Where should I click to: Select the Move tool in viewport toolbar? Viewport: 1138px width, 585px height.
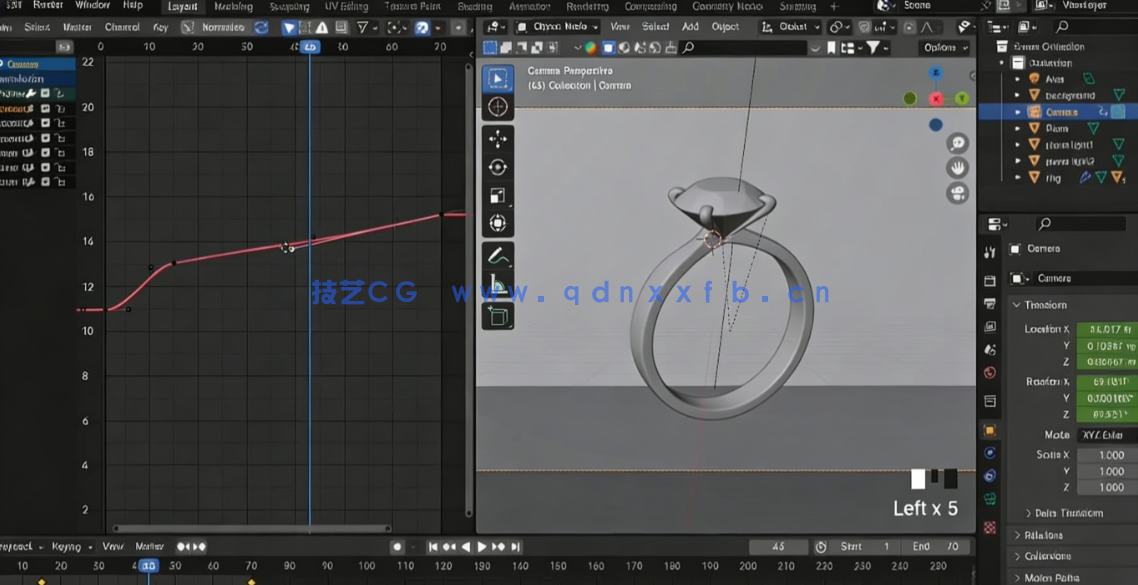(x=497, y=138)
